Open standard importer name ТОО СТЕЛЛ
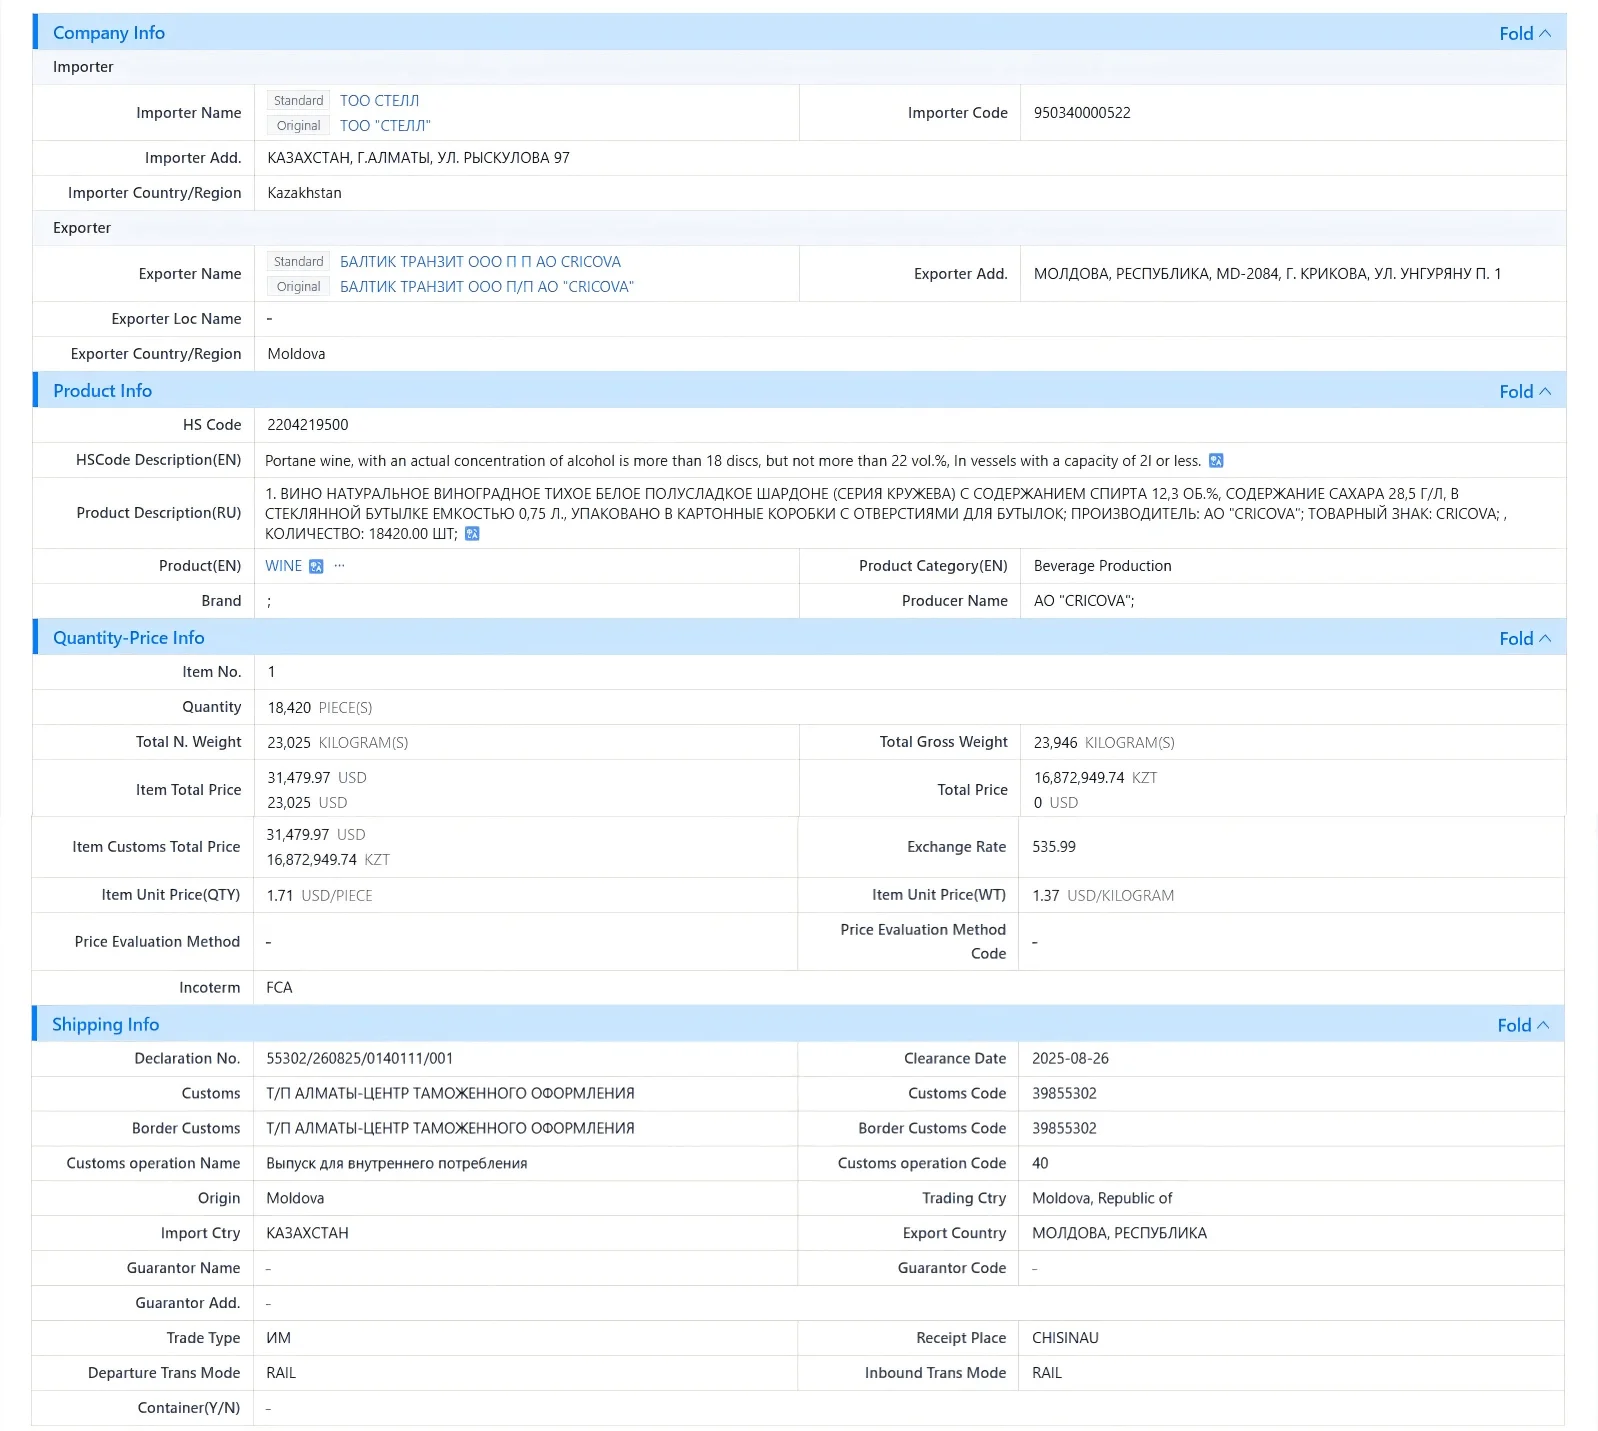The width and height of the screenshot is (1598, 1431). pos(379,101)
